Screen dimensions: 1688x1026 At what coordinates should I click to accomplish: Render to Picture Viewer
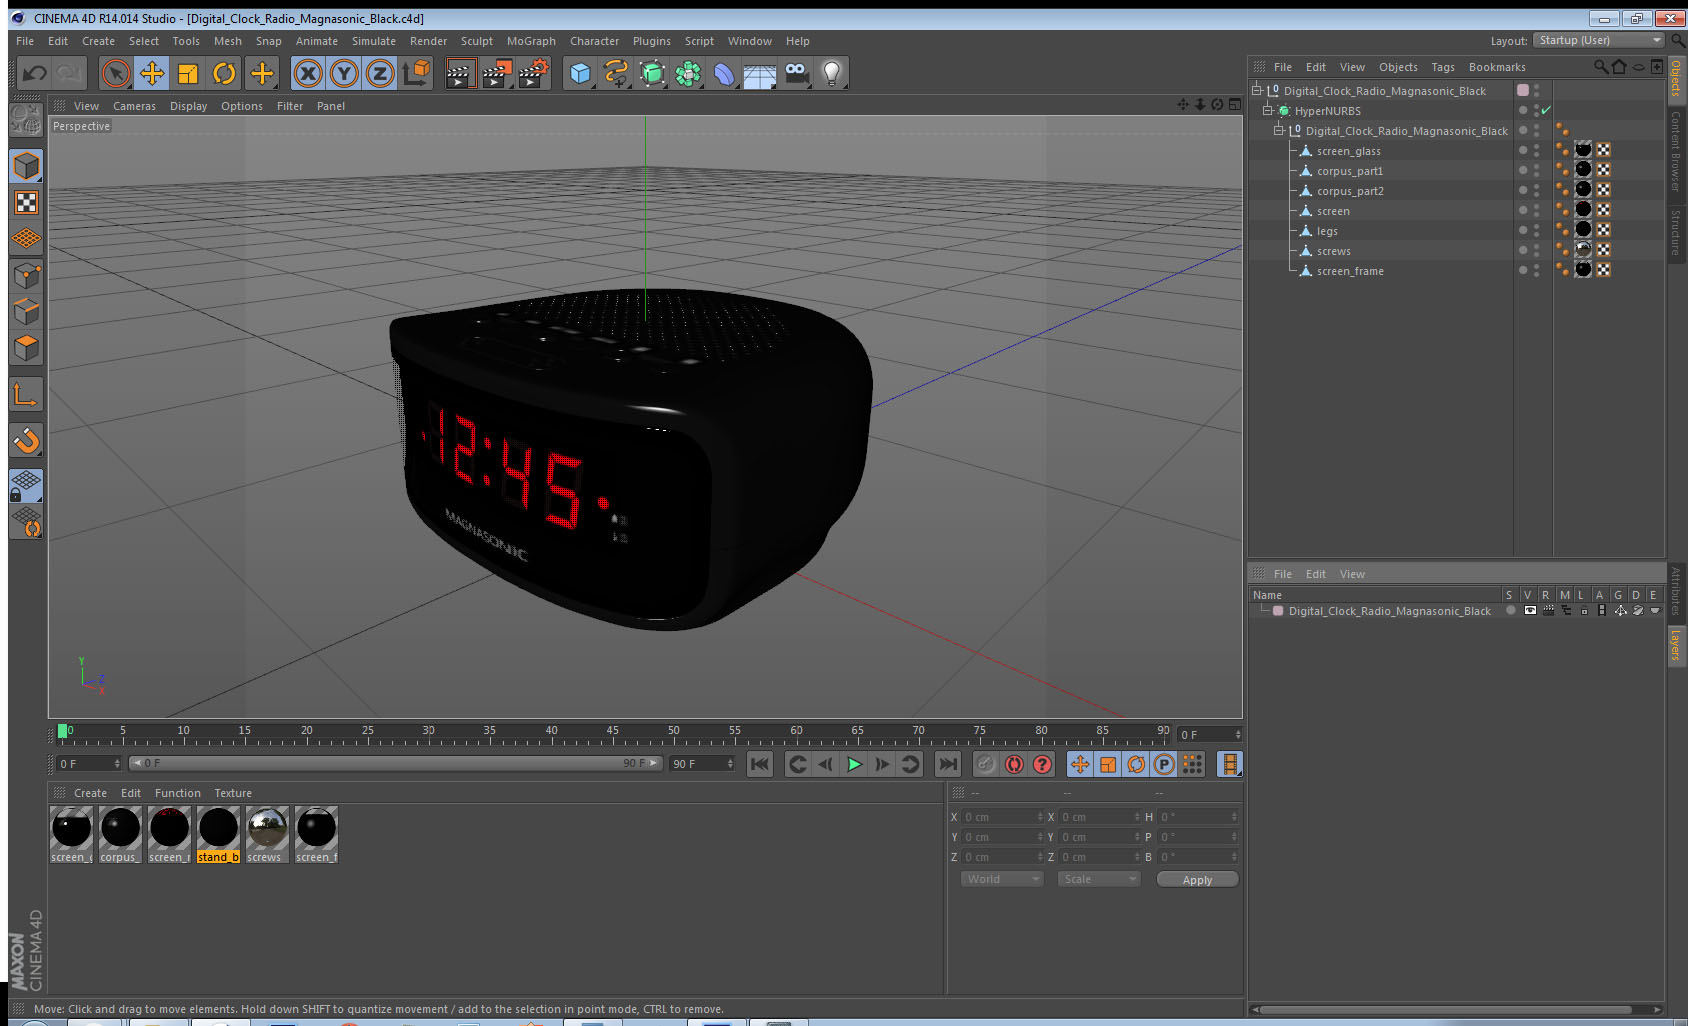click(497, 73)
